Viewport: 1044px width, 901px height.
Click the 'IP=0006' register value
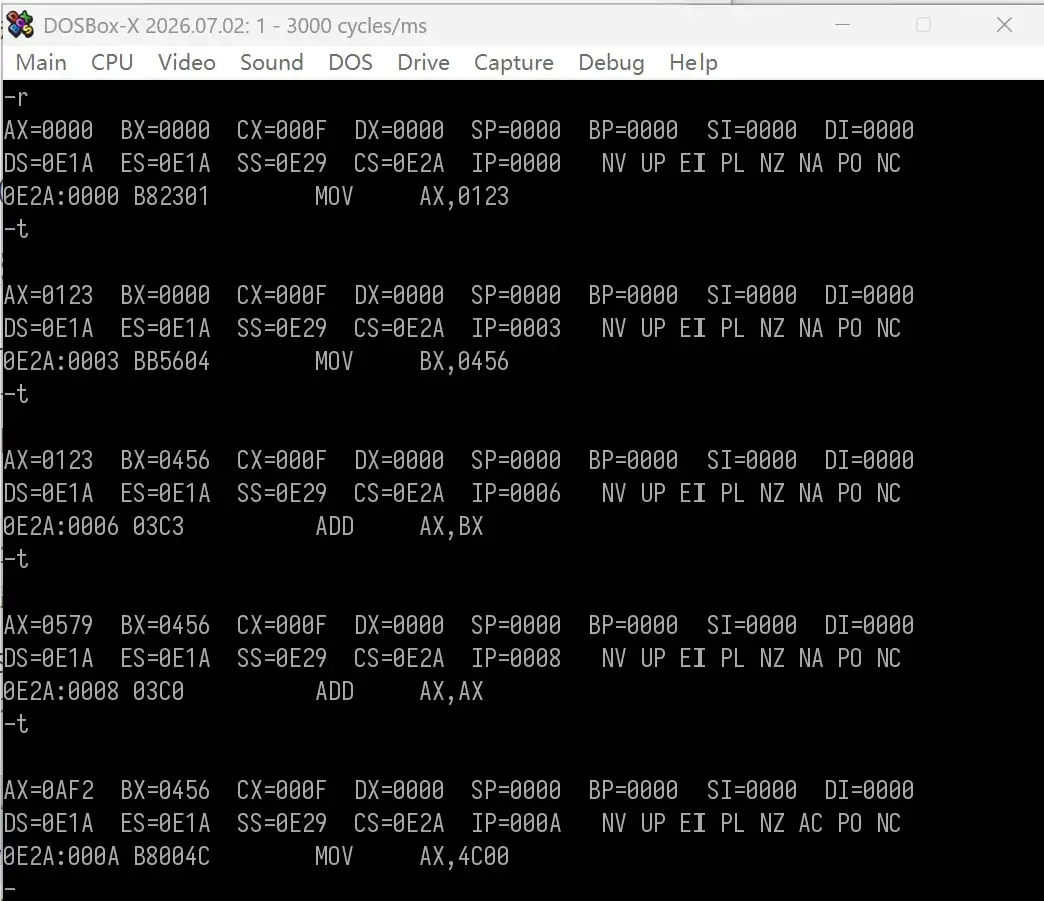tap(516, 493)
